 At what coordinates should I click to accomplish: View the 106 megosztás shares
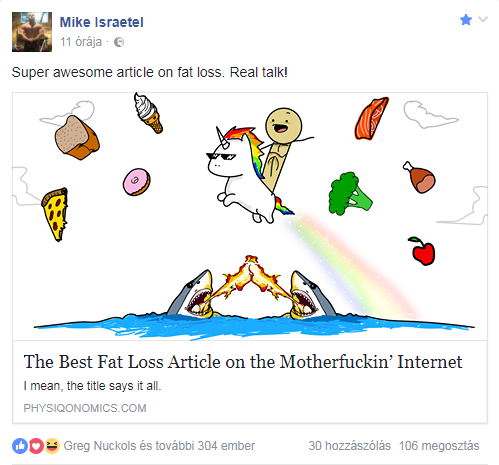click(439, 446)
